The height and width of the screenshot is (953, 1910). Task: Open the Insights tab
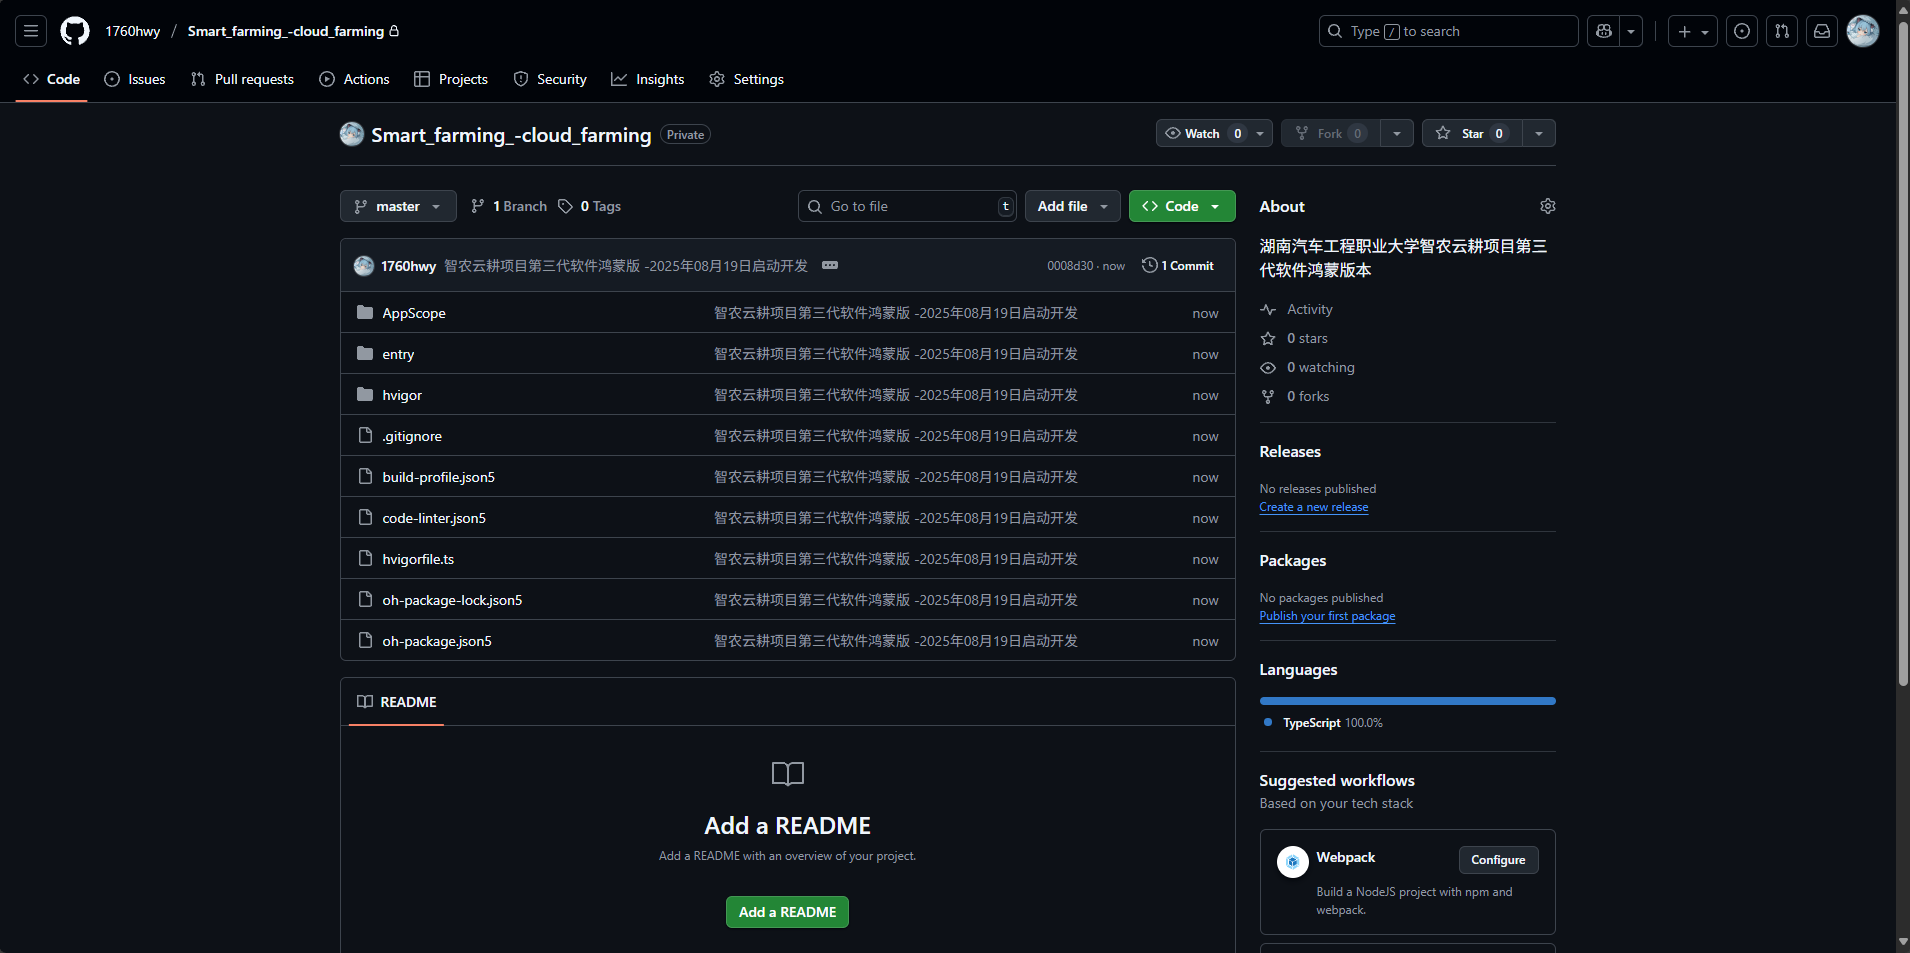[x=648, y=79]
